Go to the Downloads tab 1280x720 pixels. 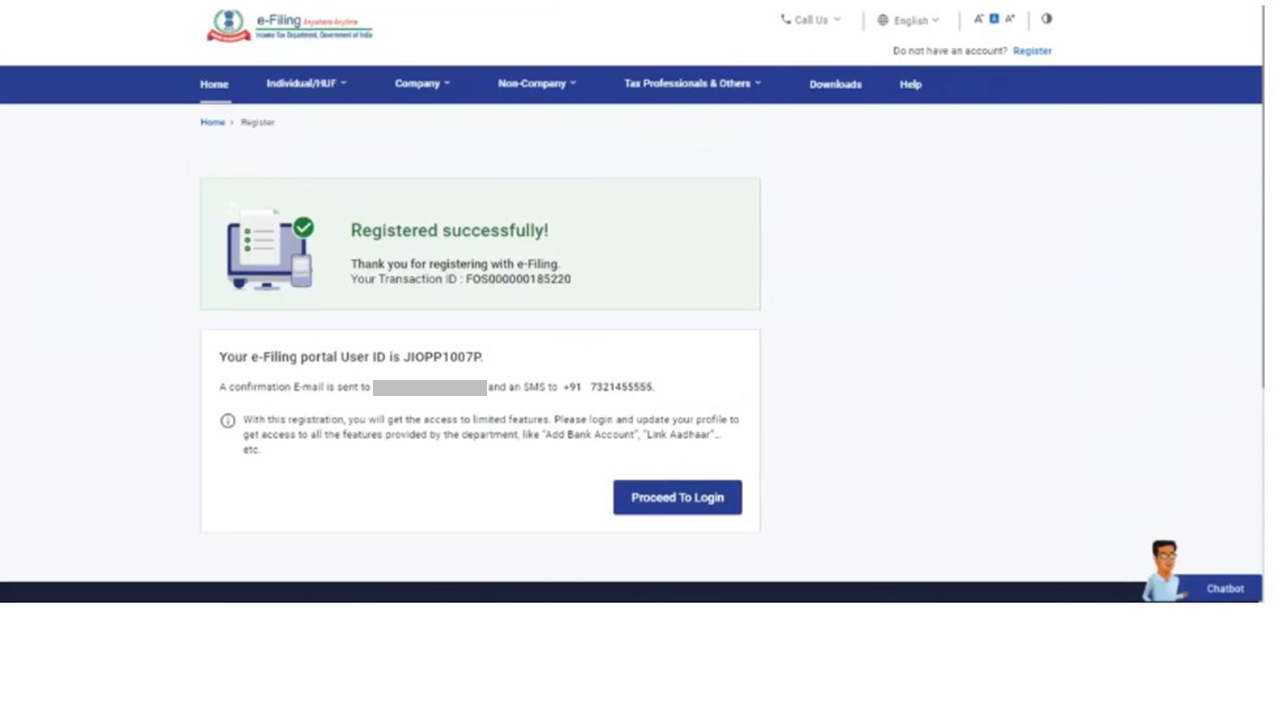pyautogui.click(x=835, y=85)
